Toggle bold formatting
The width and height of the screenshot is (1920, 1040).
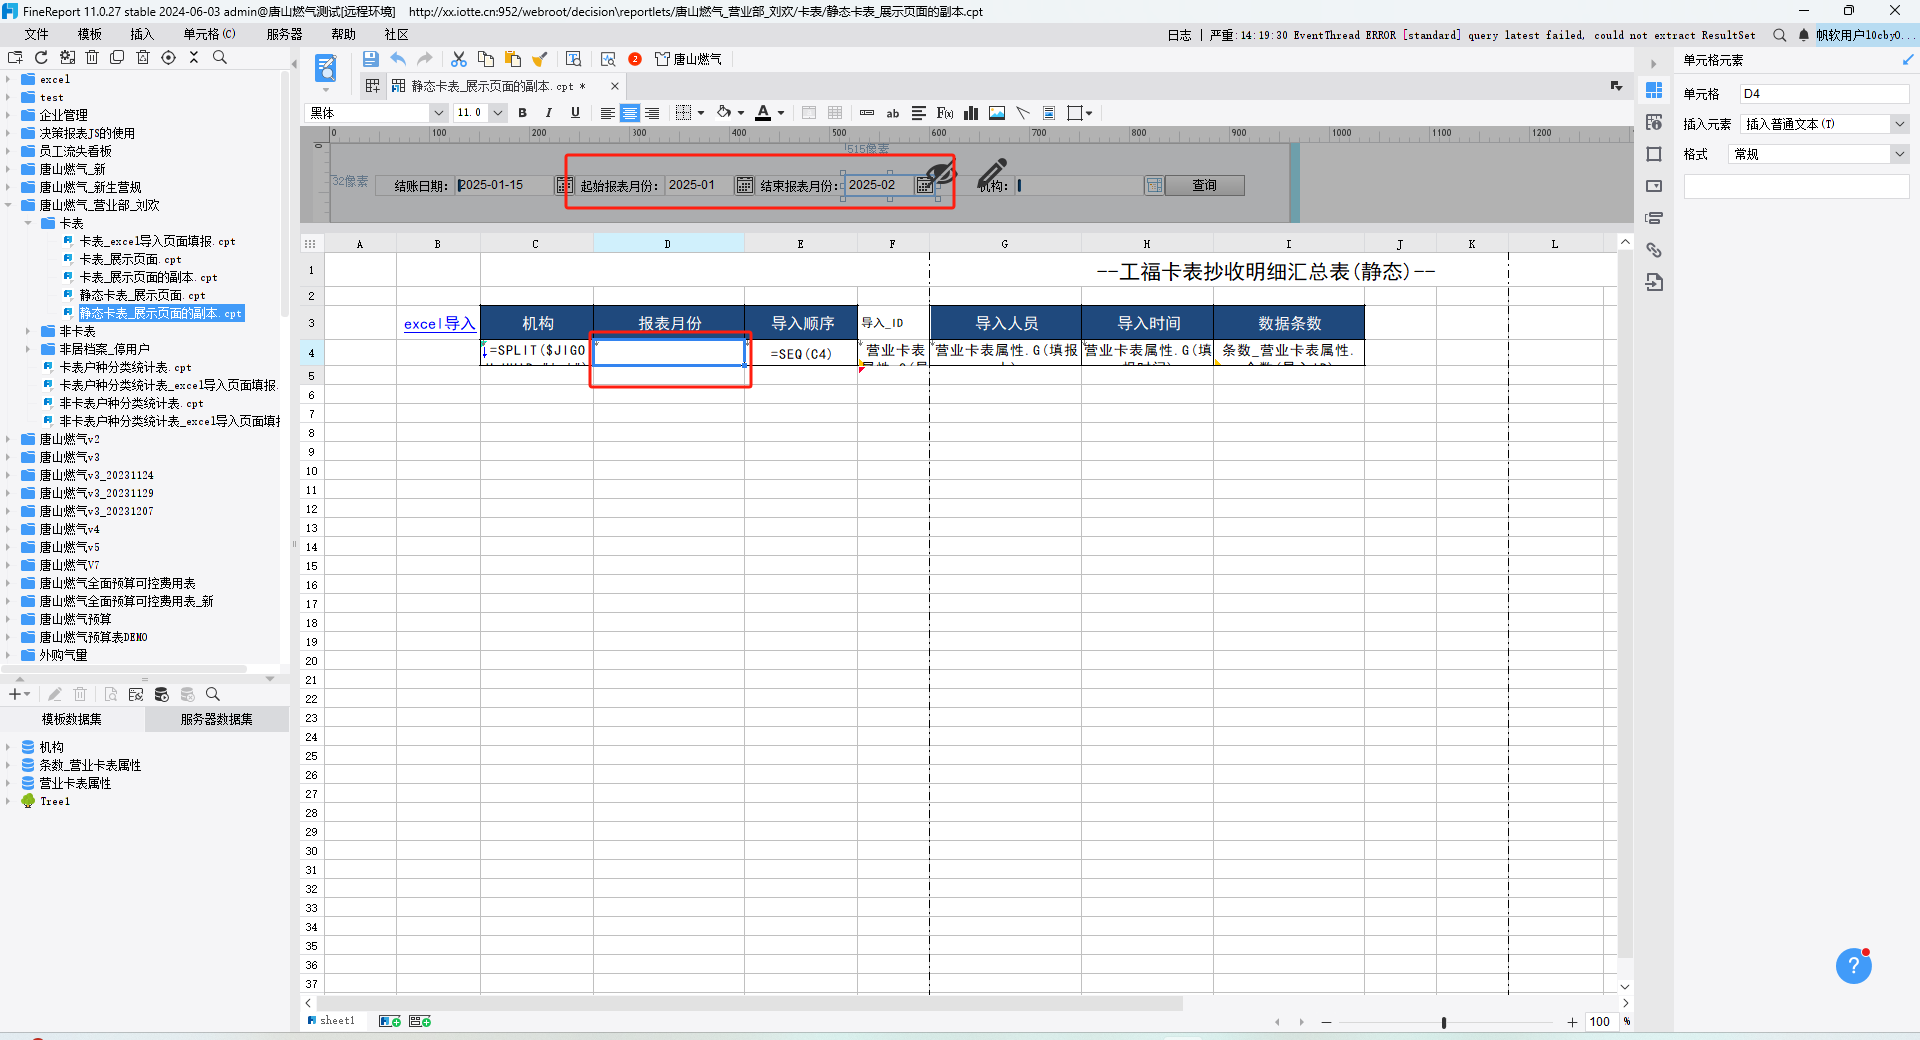(522, 113)
